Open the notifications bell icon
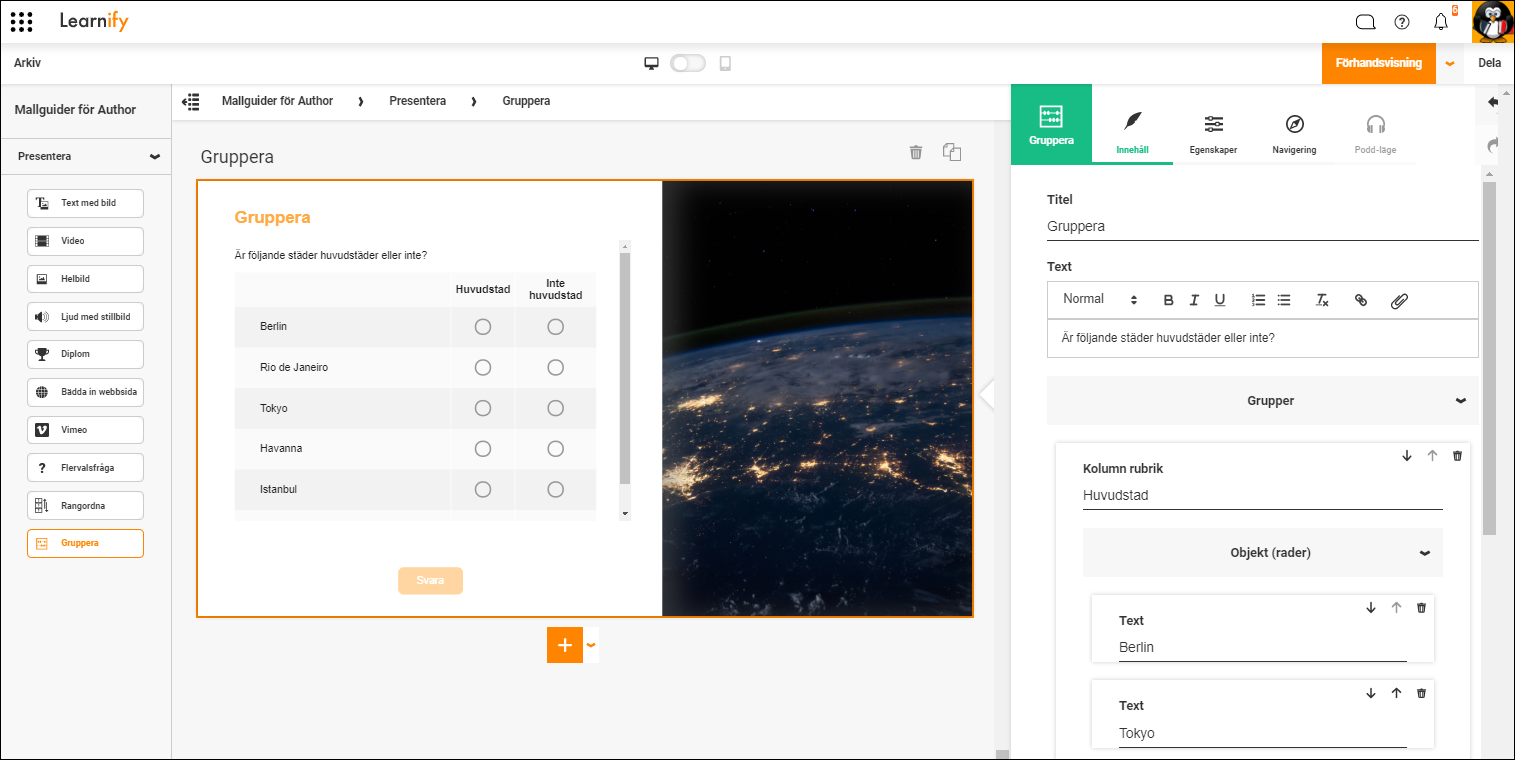This screenshot has width=1515, height=760. point(1441,22)
